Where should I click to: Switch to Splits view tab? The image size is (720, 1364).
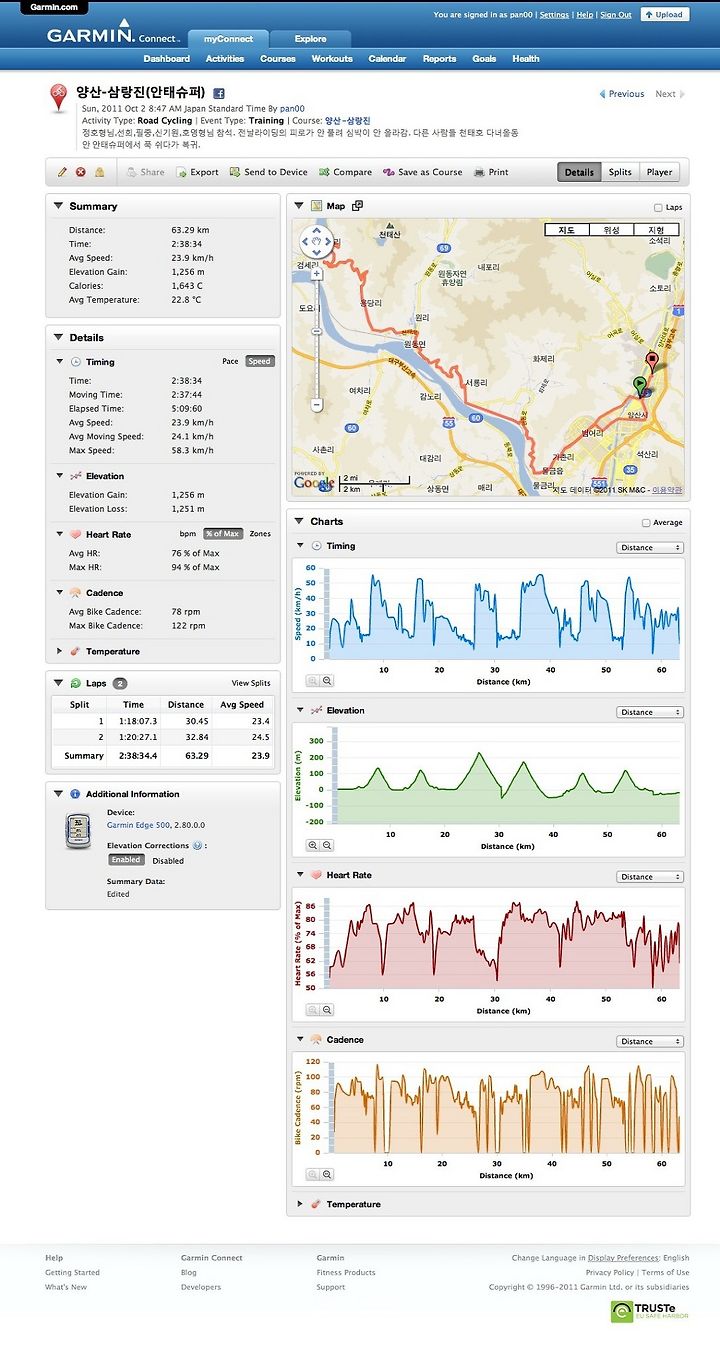(620, 172)
